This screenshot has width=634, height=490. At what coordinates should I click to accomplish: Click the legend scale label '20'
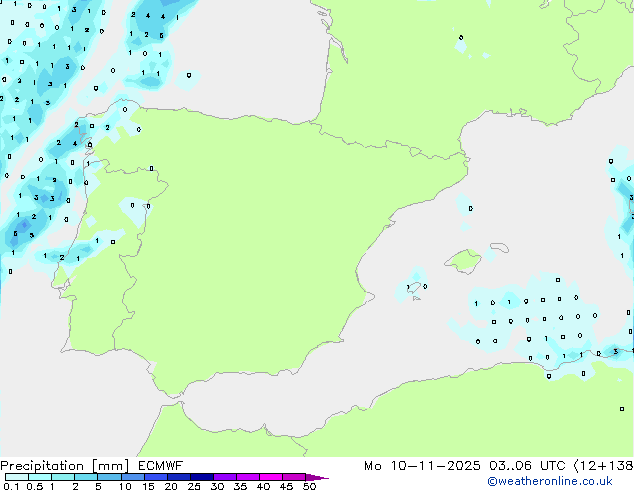171,486
